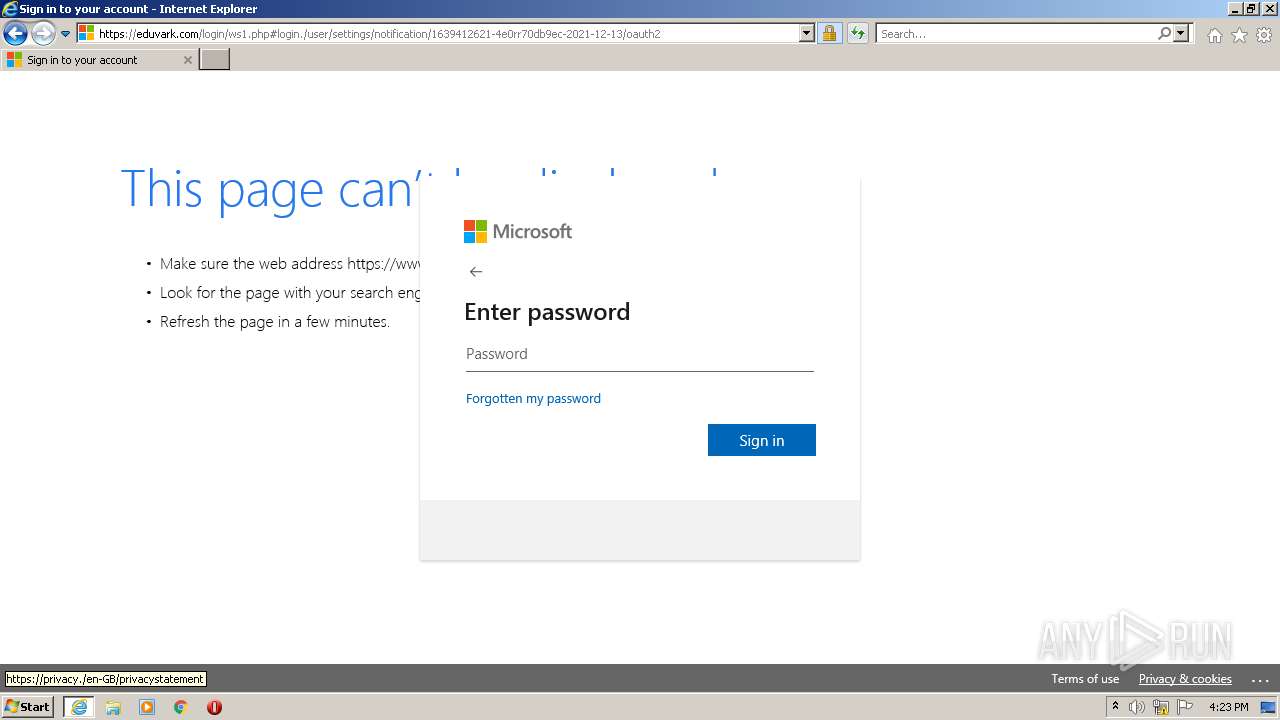Open the search provider dropdown arrow
This screenshot has height=720, width=1280.
[x=1181, y=34]
